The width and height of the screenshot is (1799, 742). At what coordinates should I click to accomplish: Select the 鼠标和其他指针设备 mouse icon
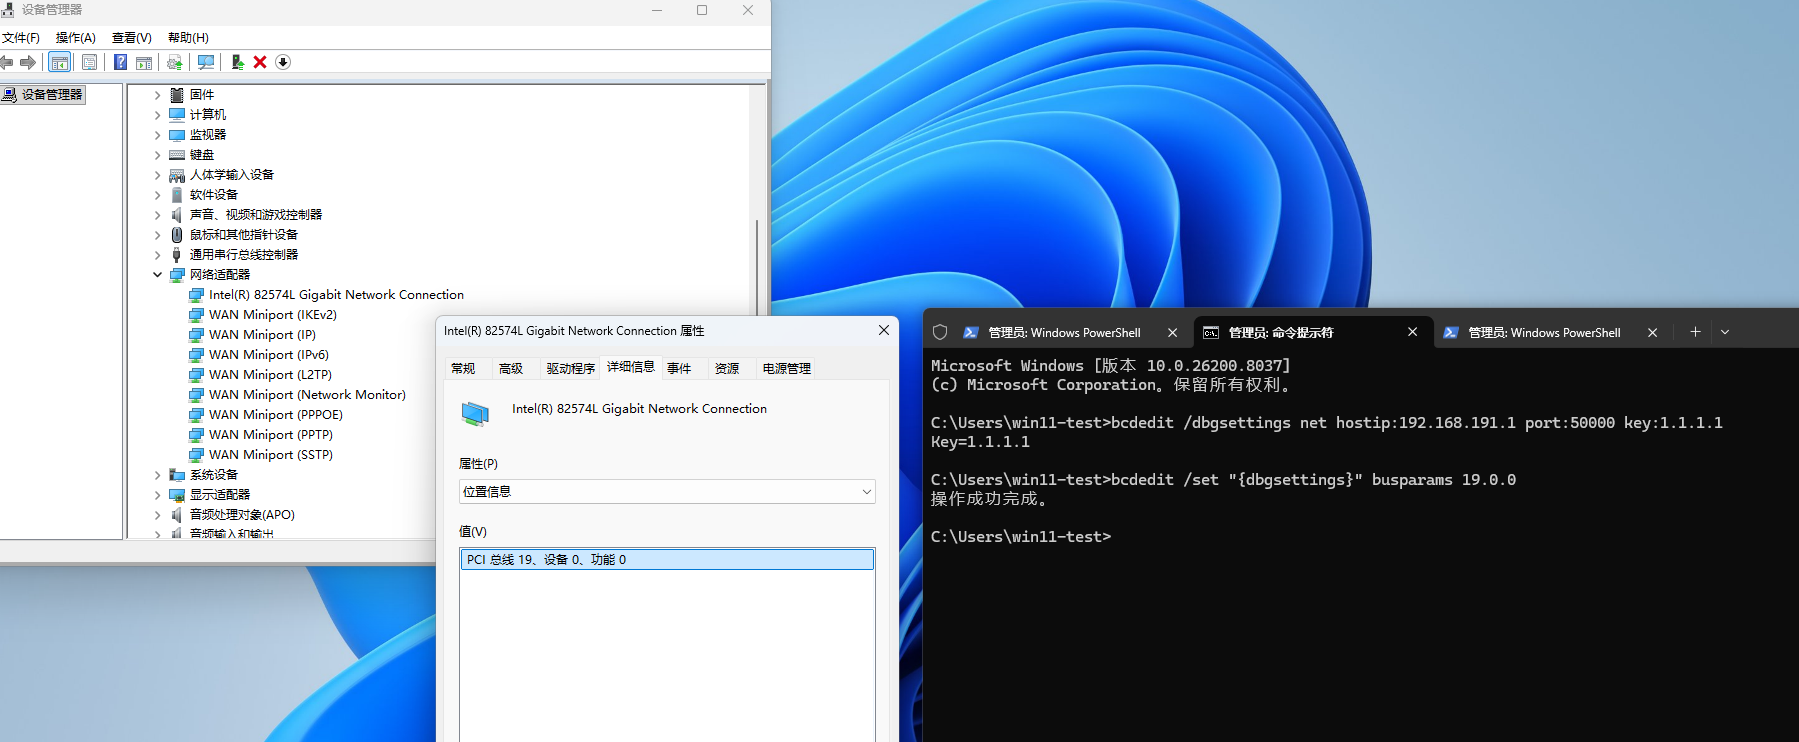pyautogui.click(x=177, y=235)
